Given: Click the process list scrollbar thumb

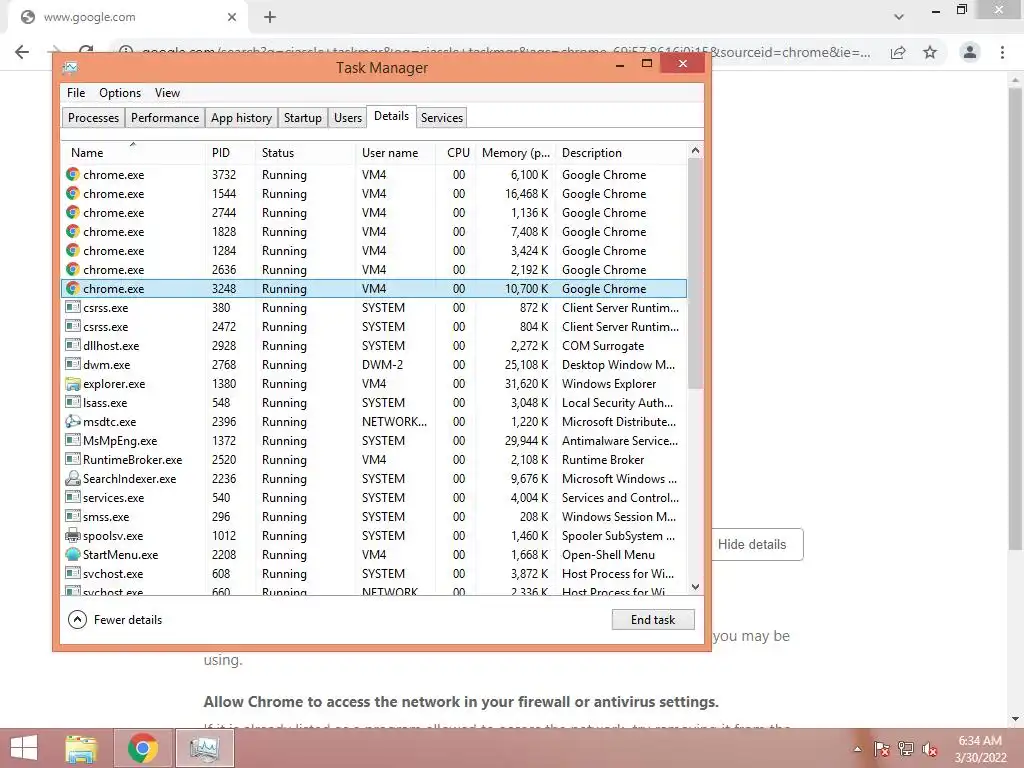Looking at the screenshot, I should [x=696, y=273].
